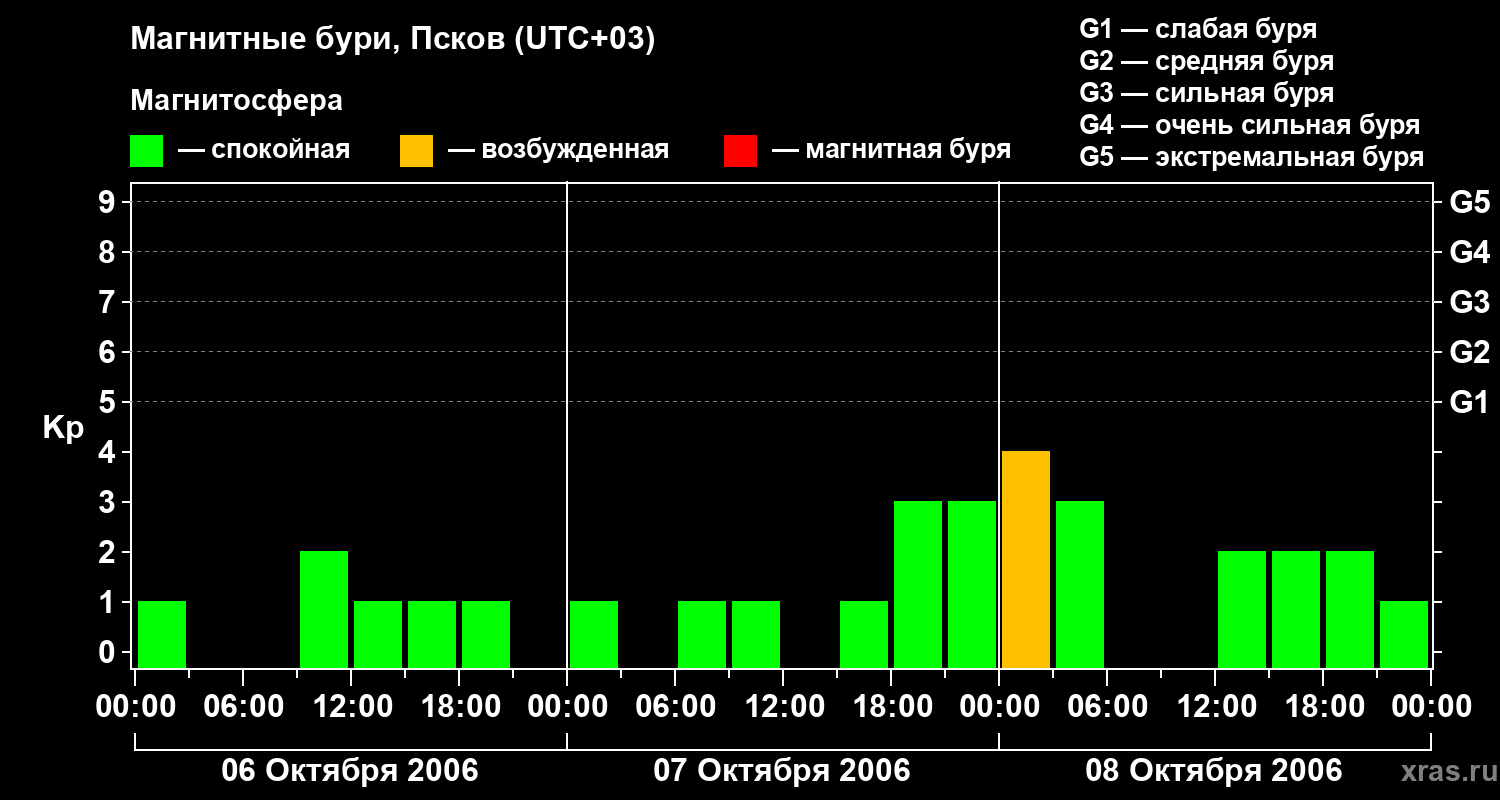Click the "00:00" label between 07 and 08 Октября

[x=999, y=707]
